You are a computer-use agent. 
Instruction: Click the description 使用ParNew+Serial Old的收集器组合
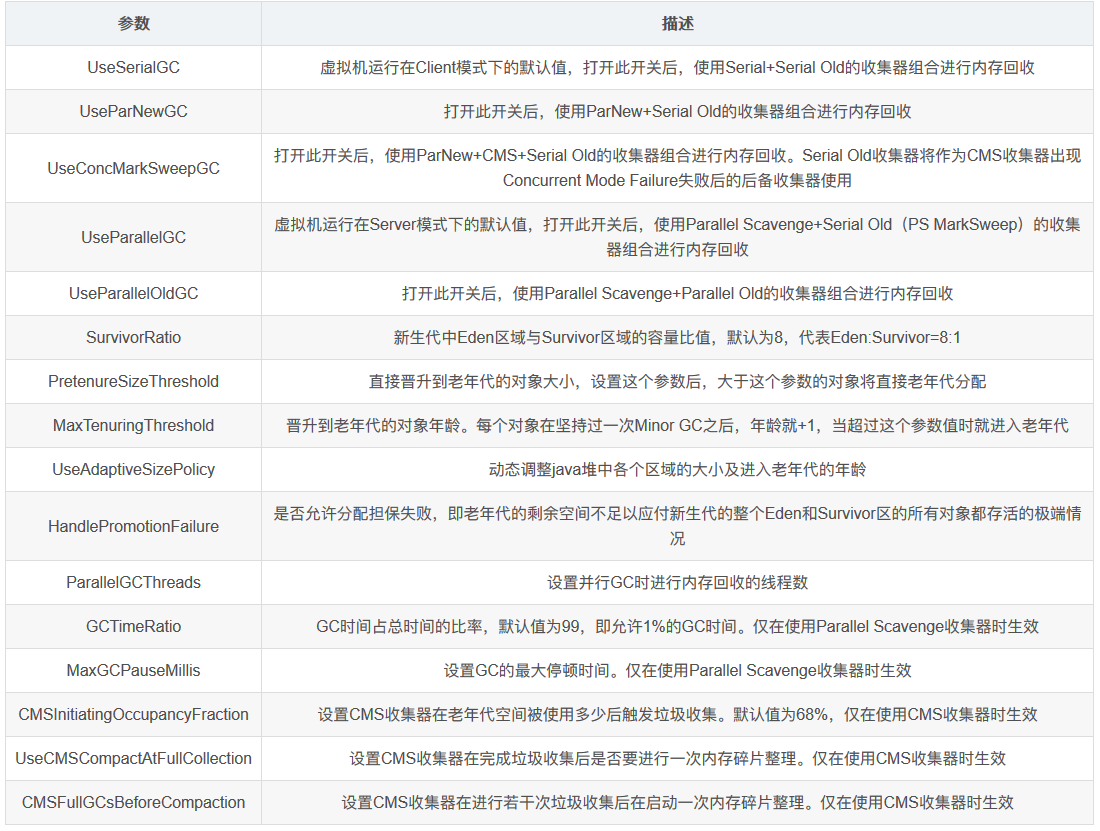pyautogui.click(x=677, y=112)
